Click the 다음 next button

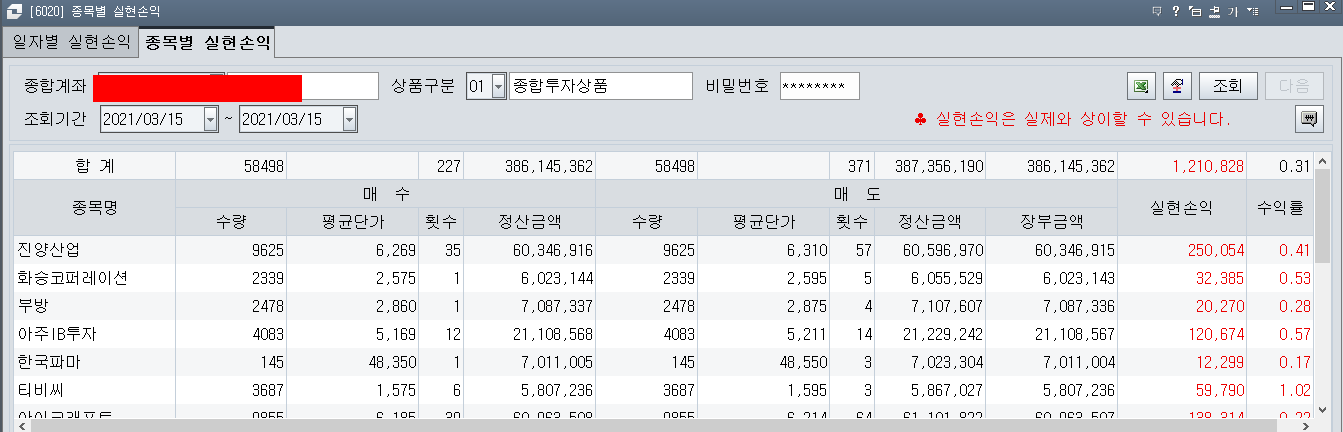(x=1294, y=86)
